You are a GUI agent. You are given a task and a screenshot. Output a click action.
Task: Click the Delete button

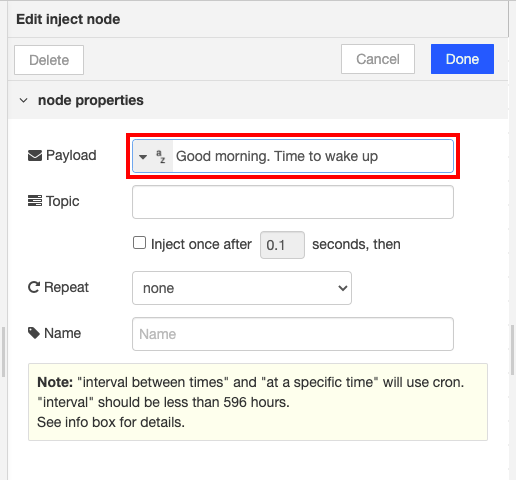click(49, 60)
